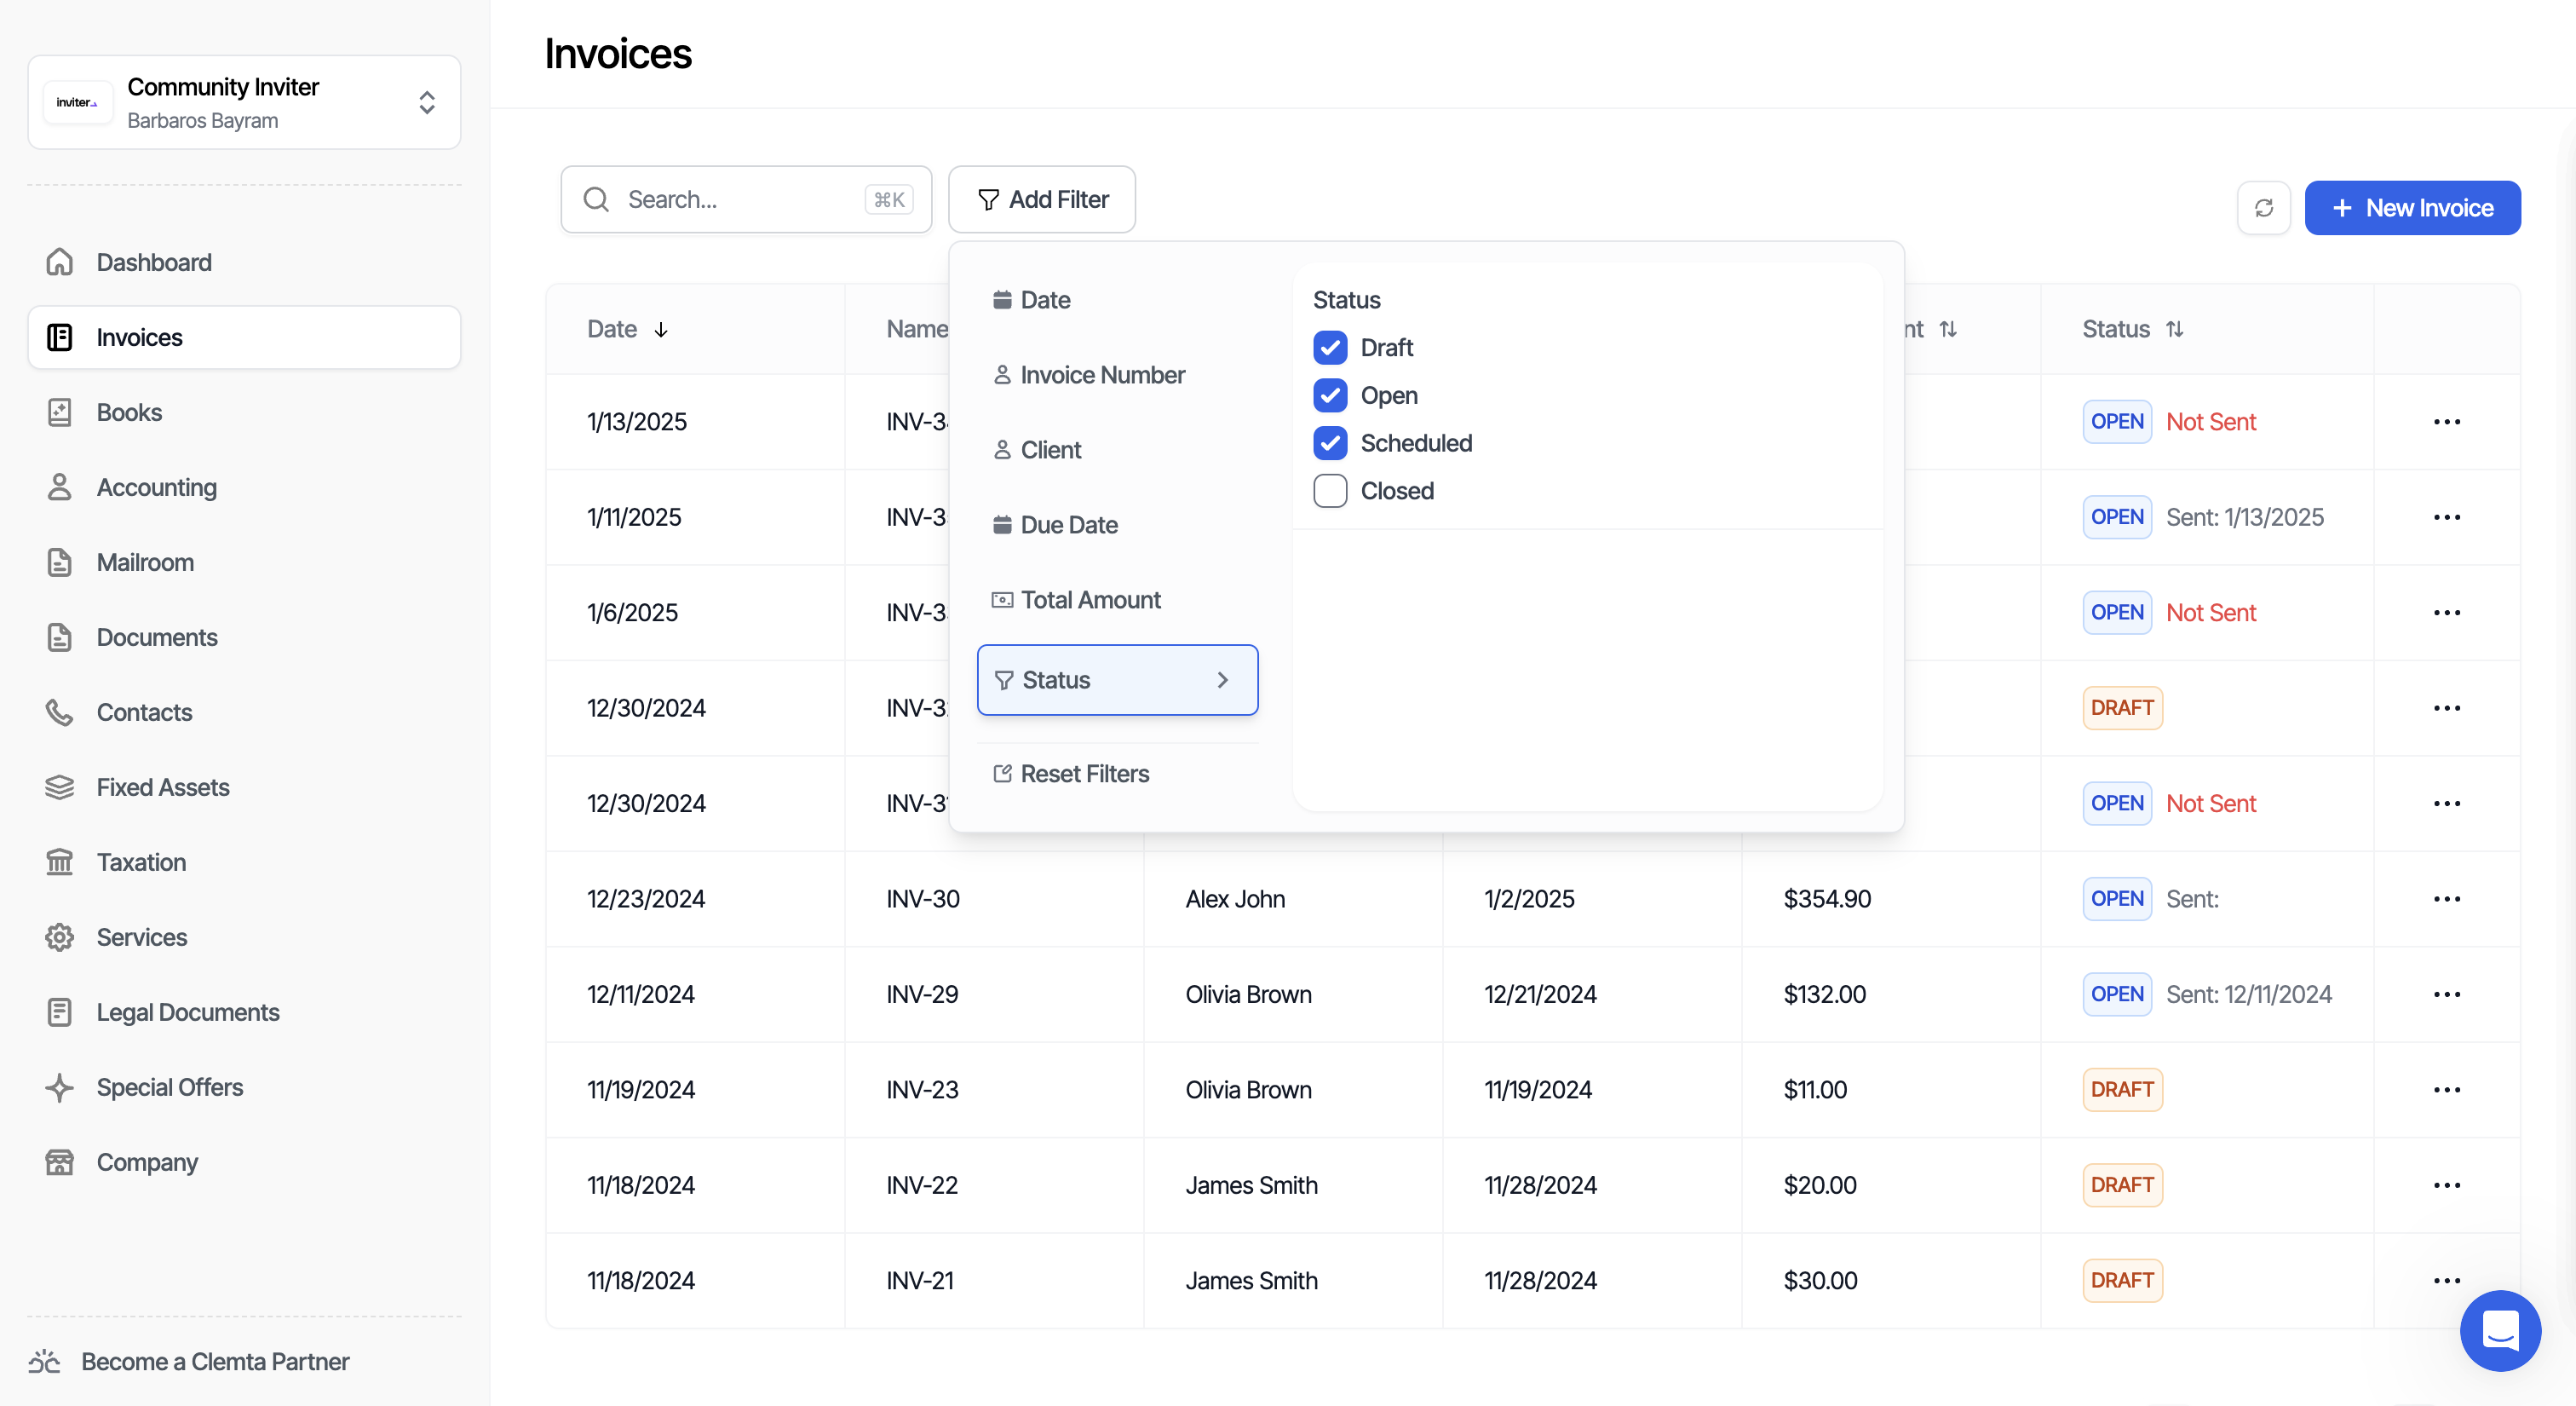2576x1406 pixels.
Task: Click the $132.00 amount cell
Action: click(x=1824, y=995)
